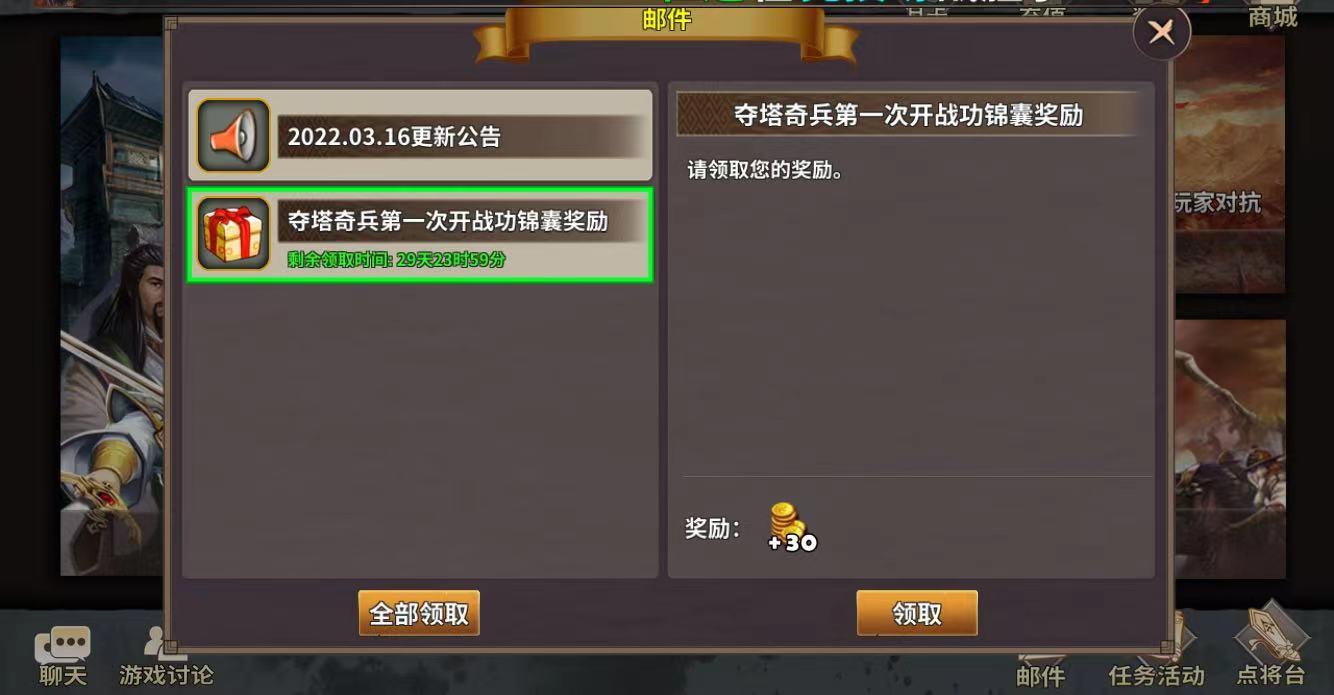
Task: Click the megaphone announcement icon
Action: pyautogui.click(x=233, y=135)
